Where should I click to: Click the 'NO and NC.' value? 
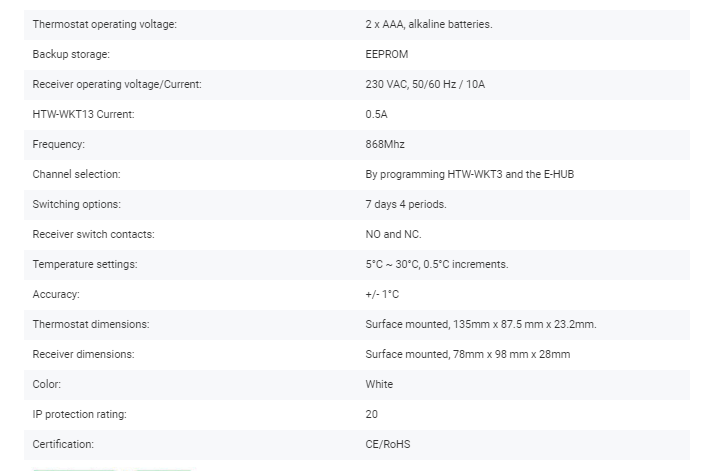[393, 234]
